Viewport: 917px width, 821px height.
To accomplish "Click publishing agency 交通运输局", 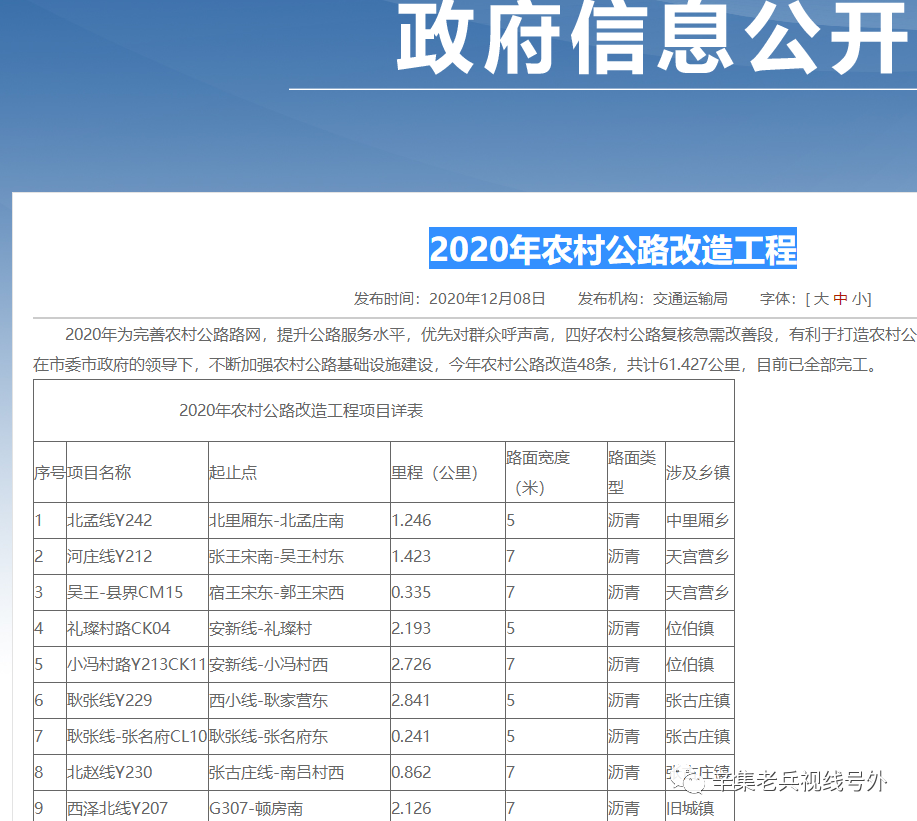I will tap(690, 299).
